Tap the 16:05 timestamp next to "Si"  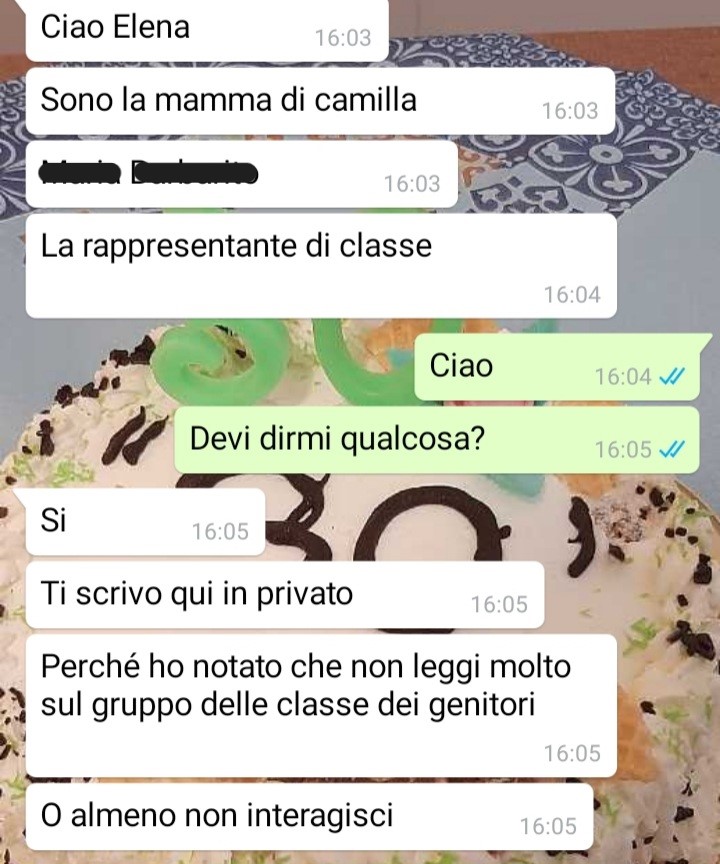tap(220, 531)
